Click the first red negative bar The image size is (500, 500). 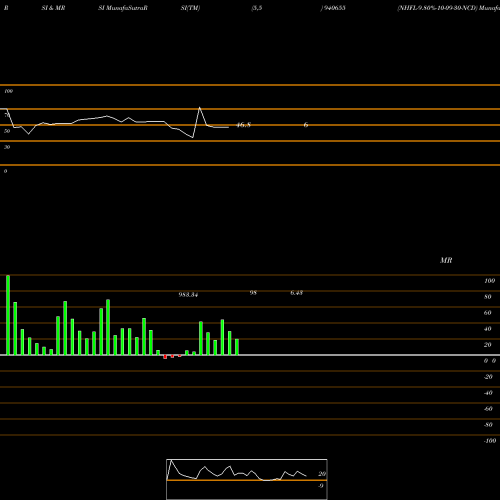[x=165, y=357]
